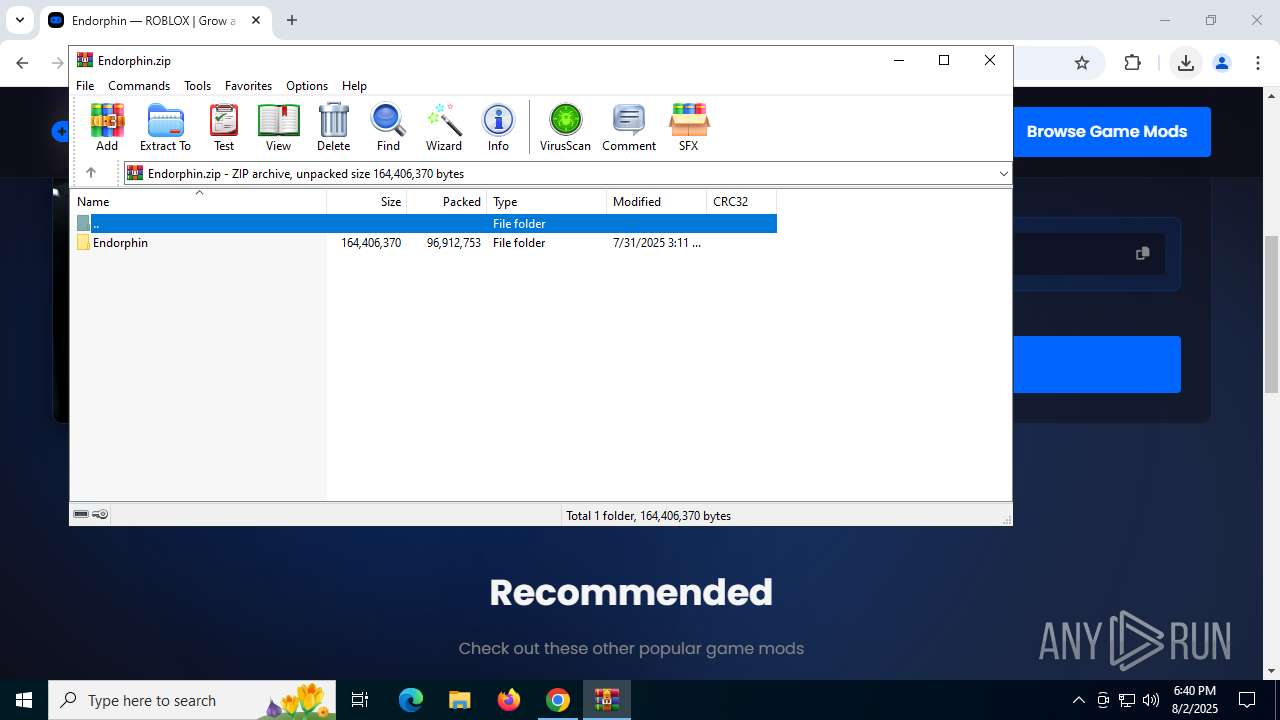
Task: Go back in the browser
Action: click(22, 63)
